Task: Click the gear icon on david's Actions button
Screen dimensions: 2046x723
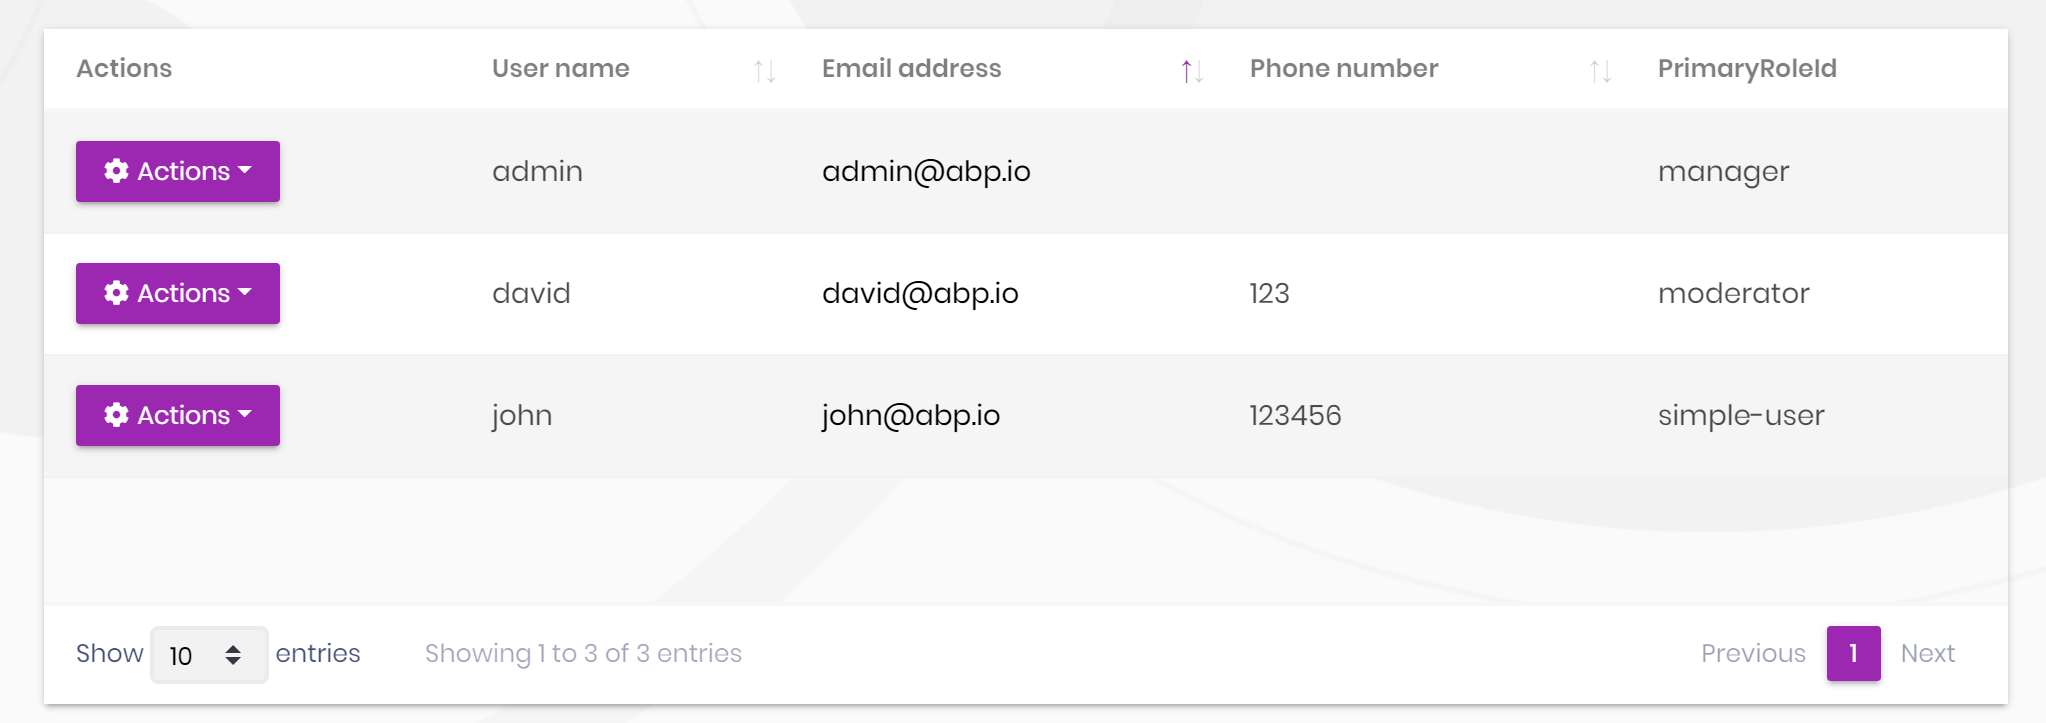Action: click(115, 293)
